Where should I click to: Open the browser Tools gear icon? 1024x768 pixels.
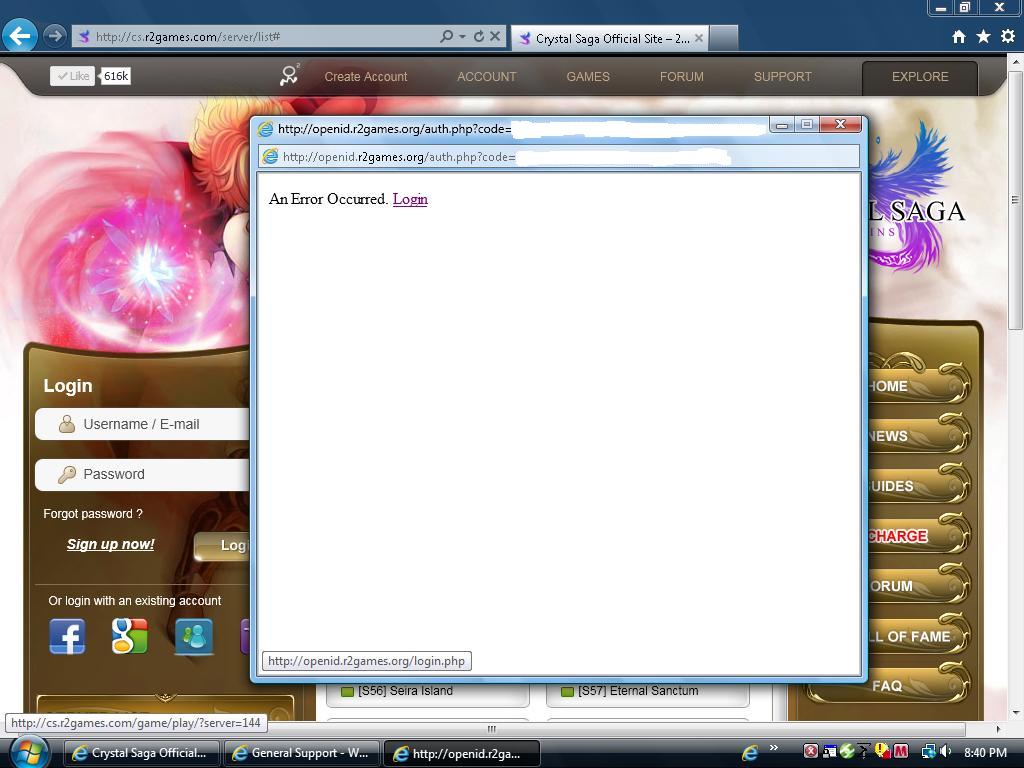point(1007,37)
